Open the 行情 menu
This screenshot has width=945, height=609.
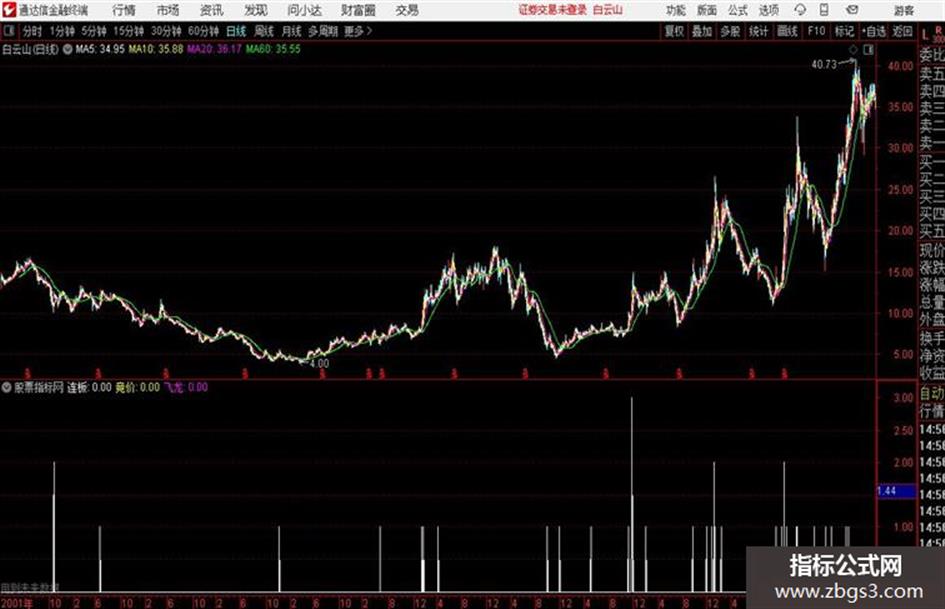tap(124, 10)
